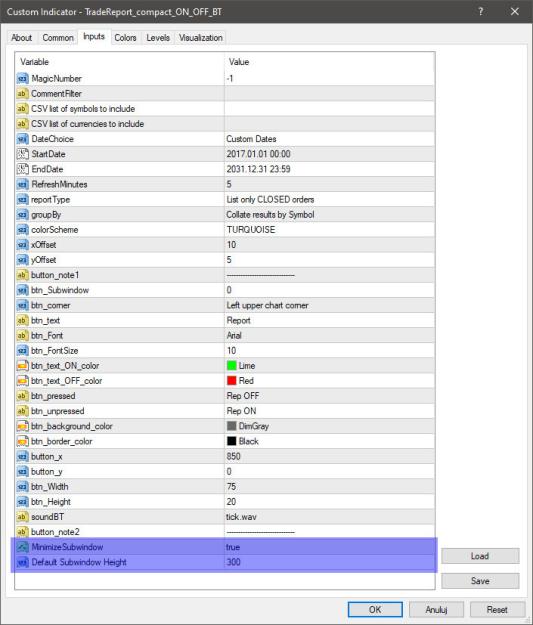Change colorScheme TURQUOISE selection
This screenshot has width=533, height=625.
pyautogui.click(x=329, y=230)
